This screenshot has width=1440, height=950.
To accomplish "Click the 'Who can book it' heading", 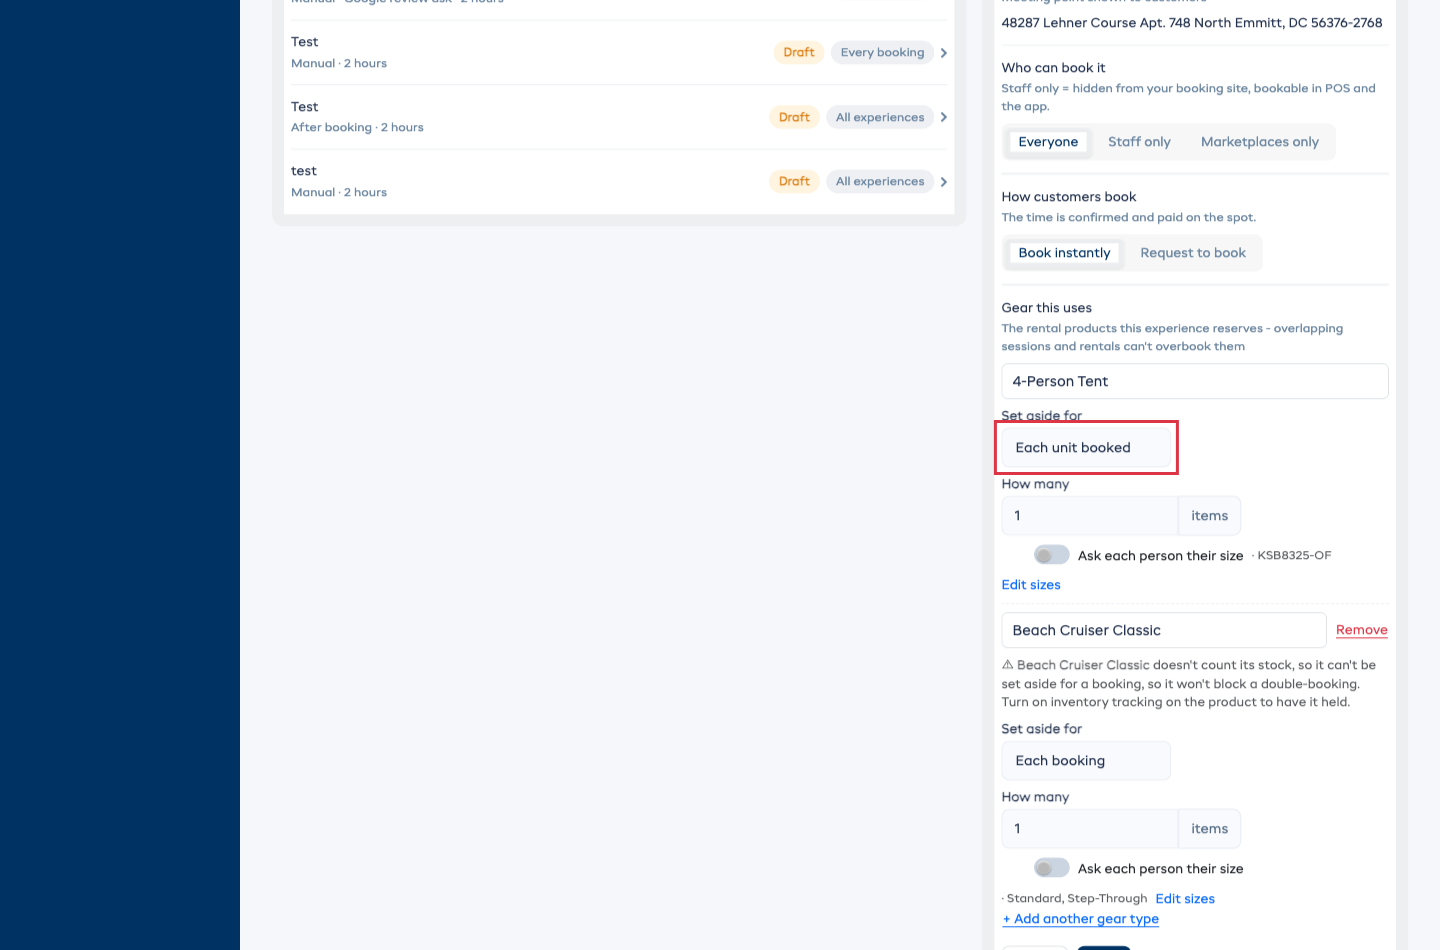I will [1054, 68].
